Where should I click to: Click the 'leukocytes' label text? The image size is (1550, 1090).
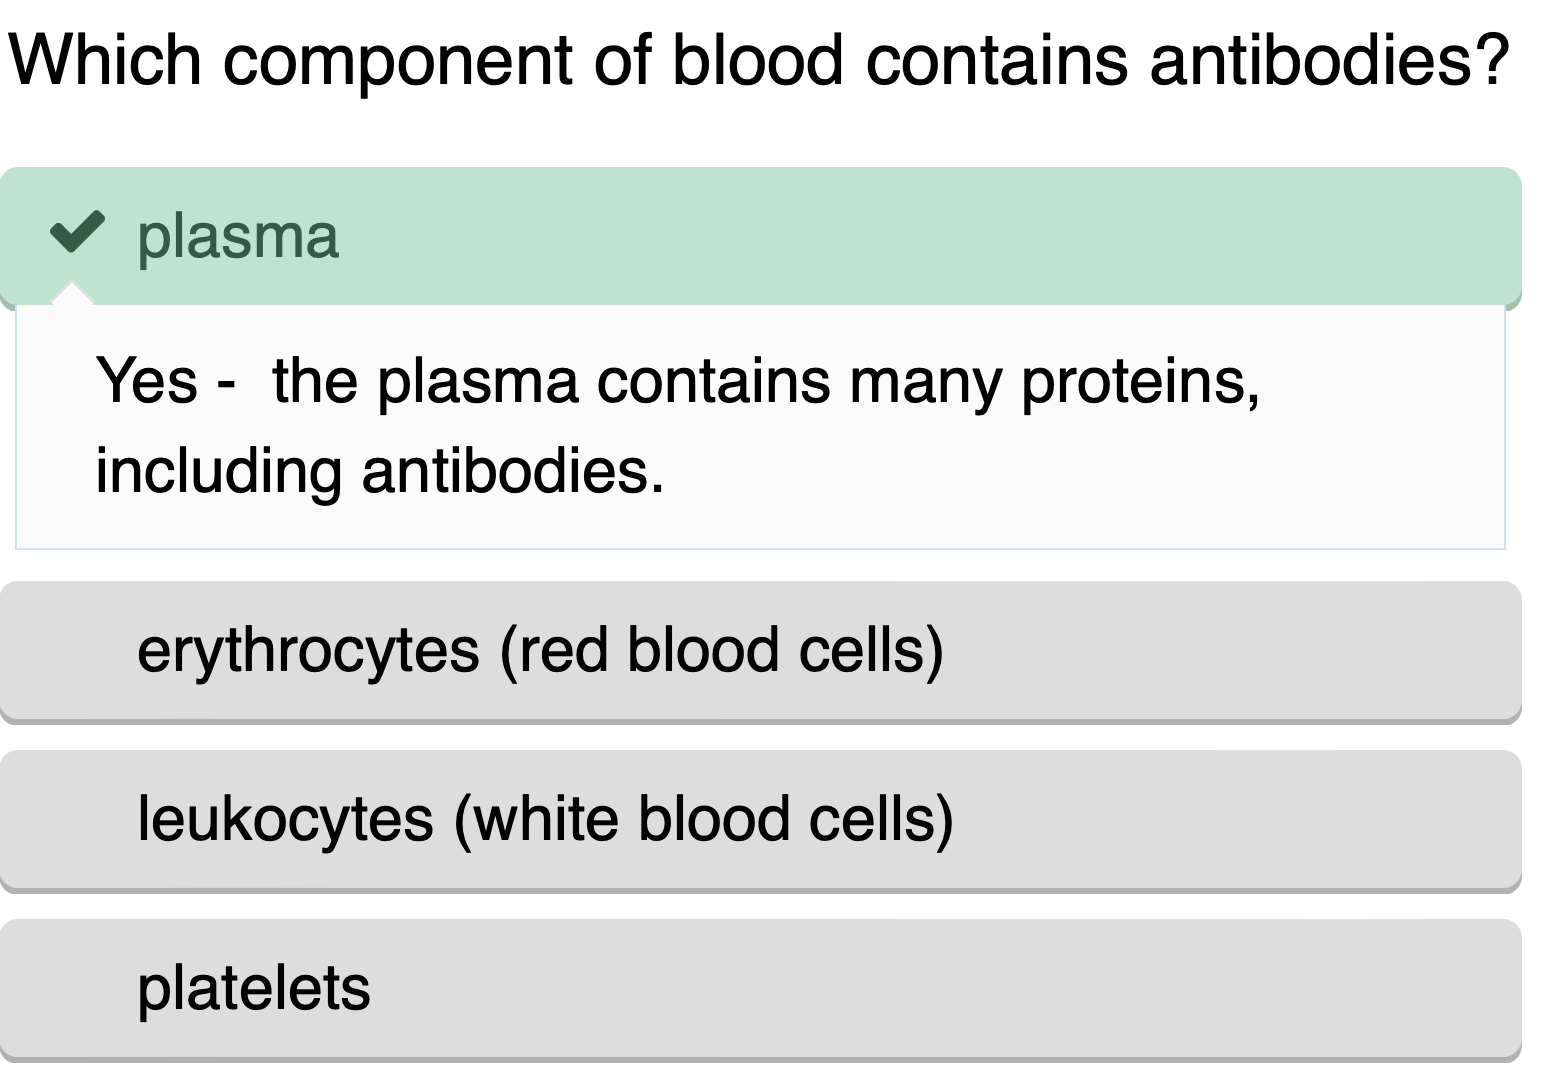coord(285,819)
